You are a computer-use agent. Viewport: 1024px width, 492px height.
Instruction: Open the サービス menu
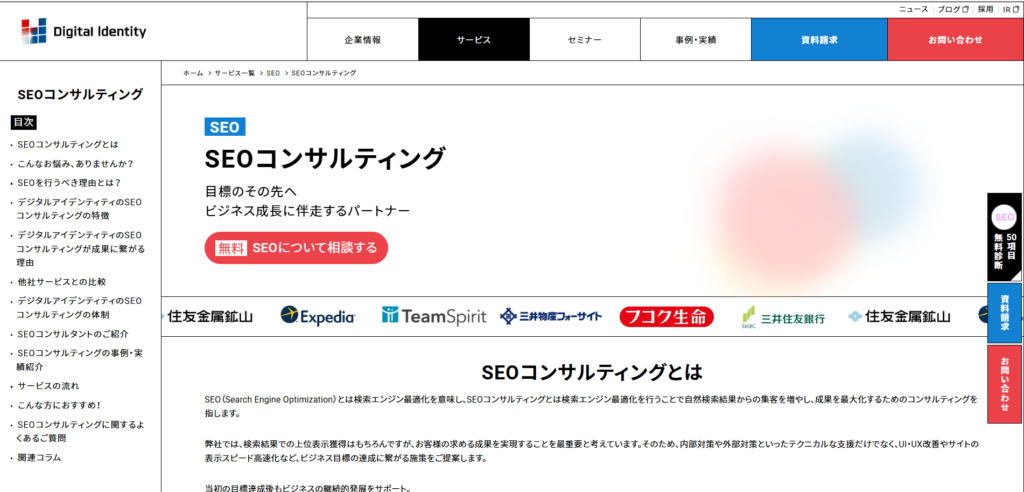[x=473, y=40]
